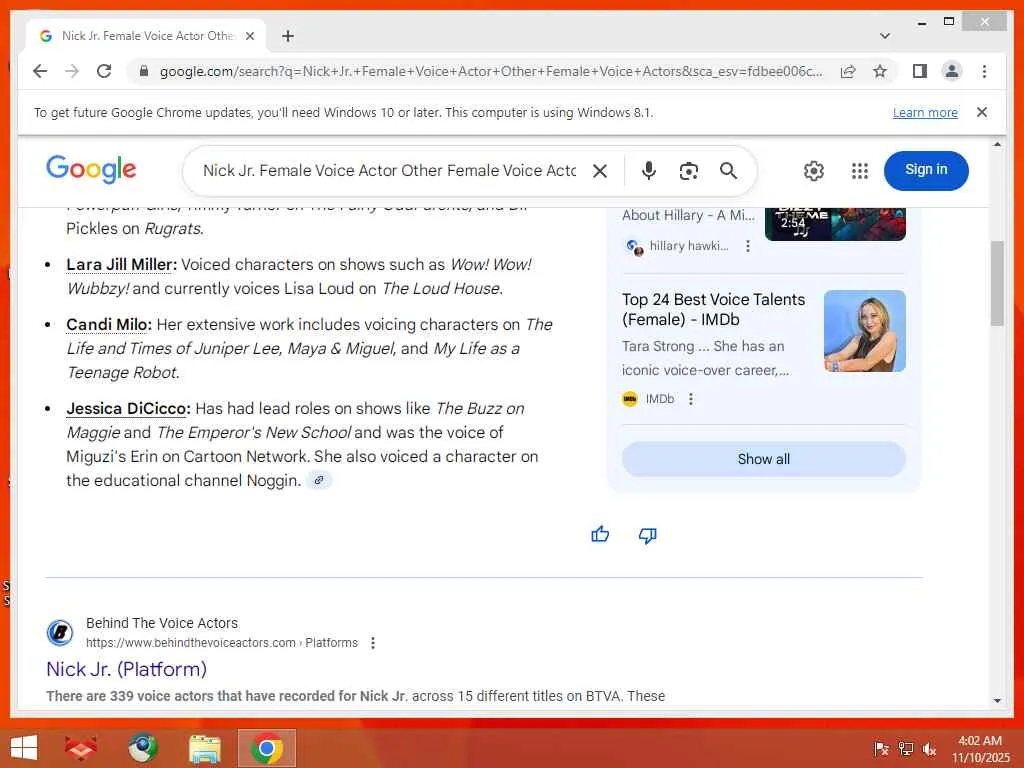This screenshot has height=768, width=1024.
Task: Open Learn more about Chrome updates
Action: click(x=925, y=112)
